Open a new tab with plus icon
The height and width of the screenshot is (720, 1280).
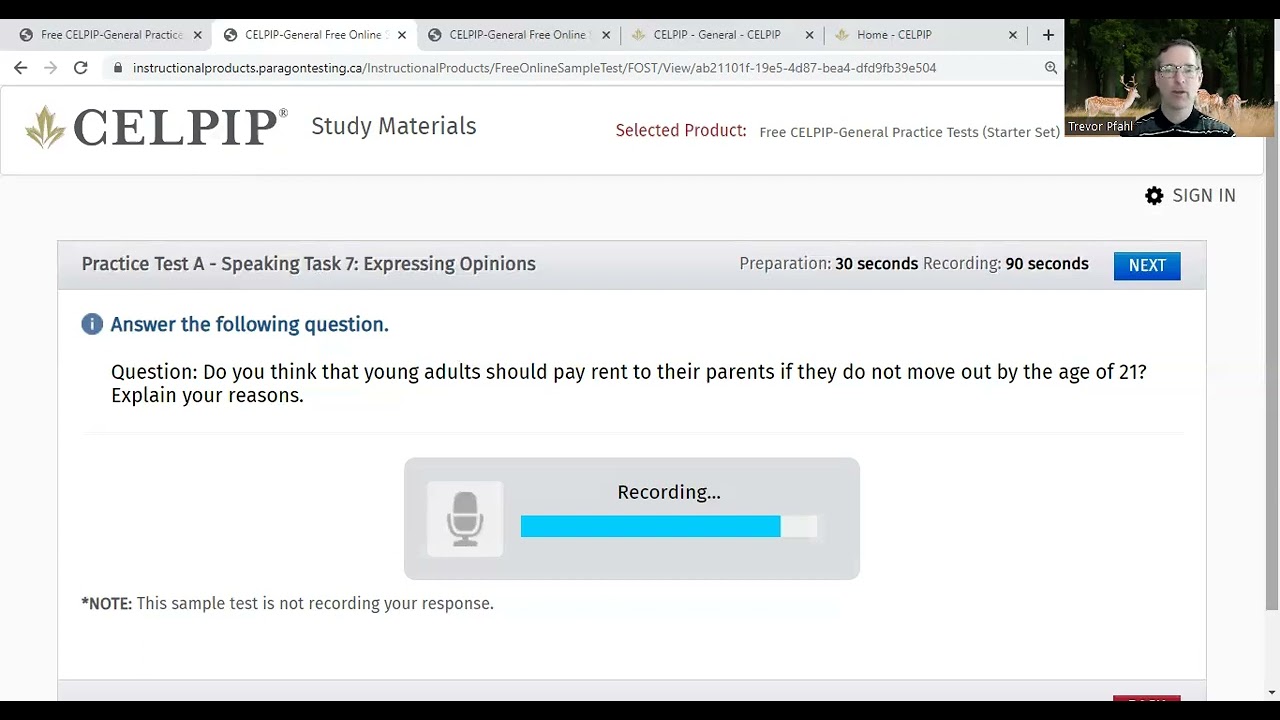click(1048, 35)
